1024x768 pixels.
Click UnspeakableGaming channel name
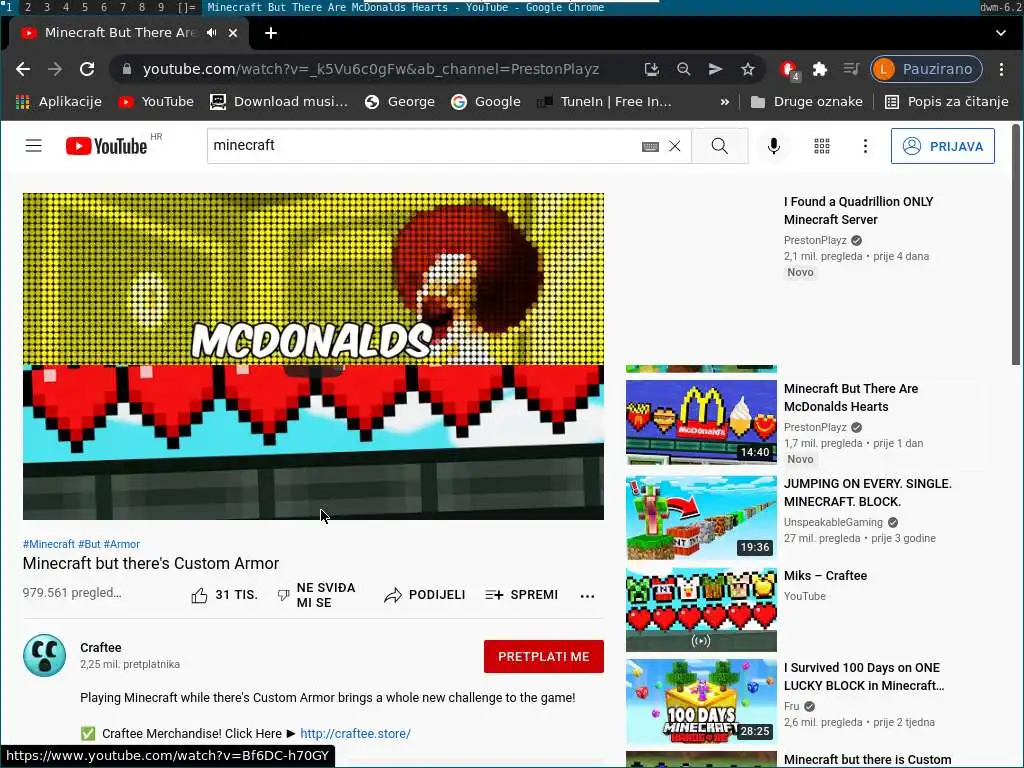833,522
